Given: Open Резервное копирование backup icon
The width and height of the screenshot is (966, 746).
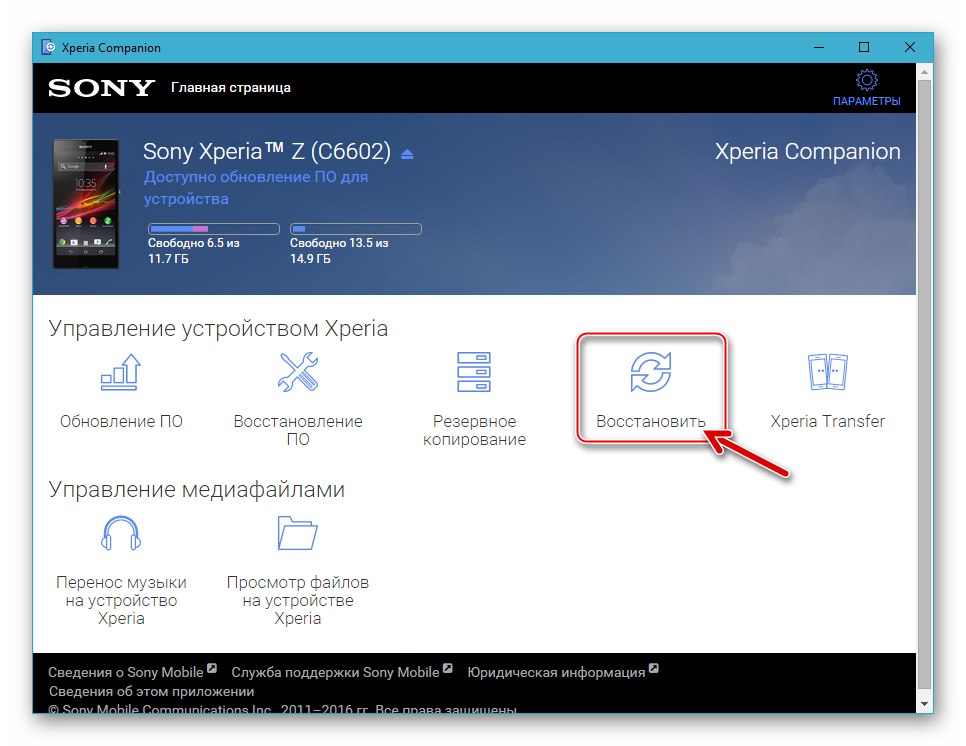Looking at the screenshot, I should tap(474, 372).
